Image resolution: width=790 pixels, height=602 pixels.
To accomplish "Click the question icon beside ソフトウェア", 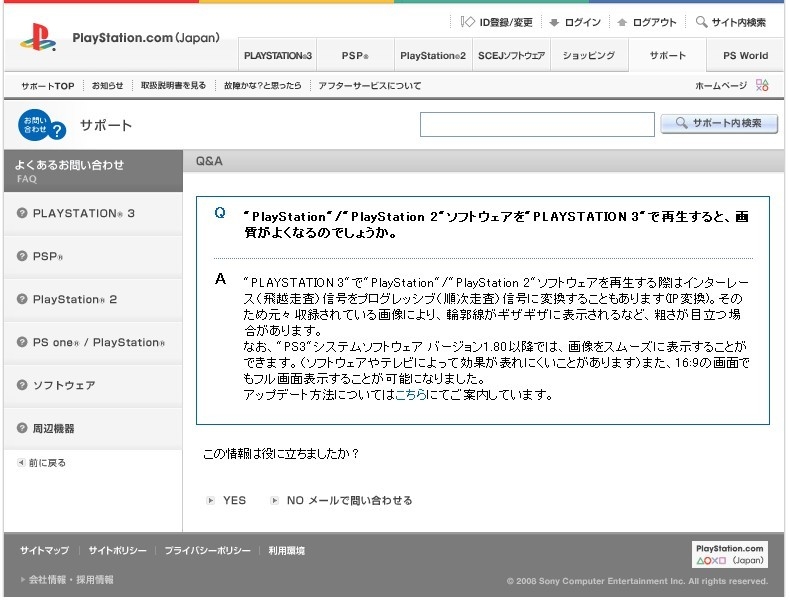I will pyautogui.click(x=22, y=385).
